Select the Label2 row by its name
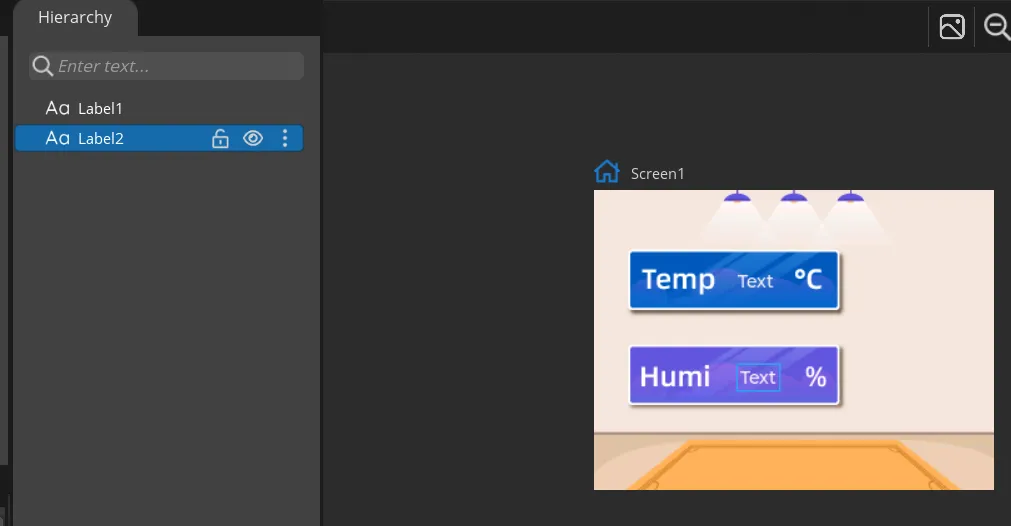Screen dimensions: 1011x526 pyautogui.click(x=101, y=139)
